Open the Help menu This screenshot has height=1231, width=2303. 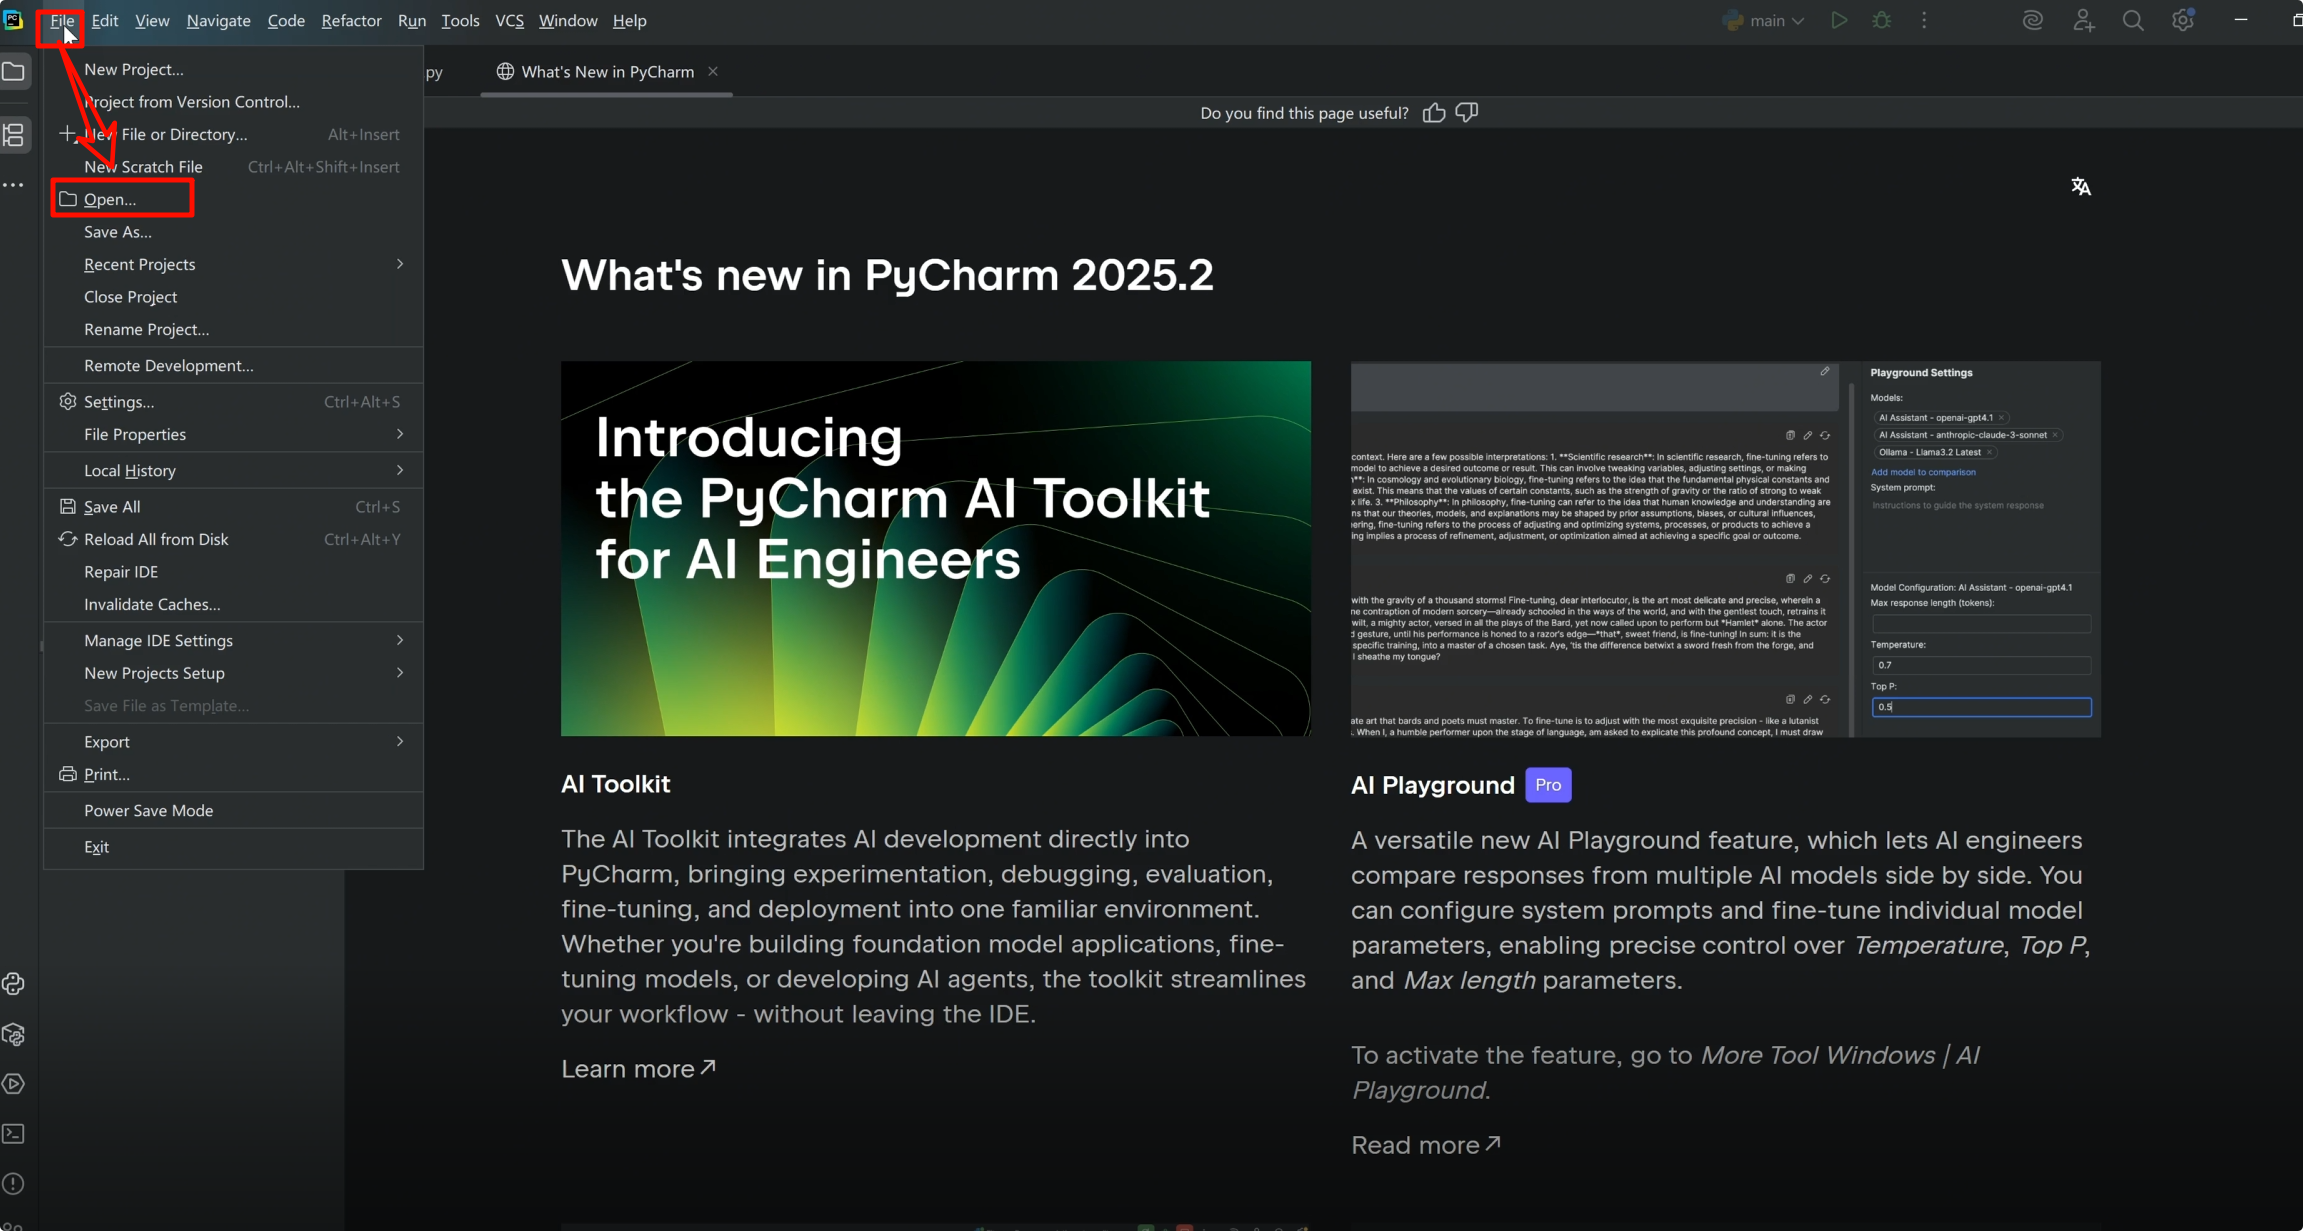click(629, 21)
